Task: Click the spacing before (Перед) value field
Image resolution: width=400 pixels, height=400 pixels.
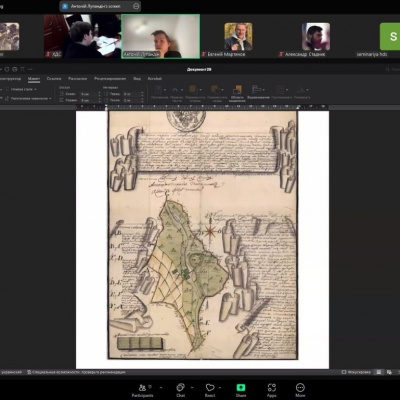Action: click(133, 94)
